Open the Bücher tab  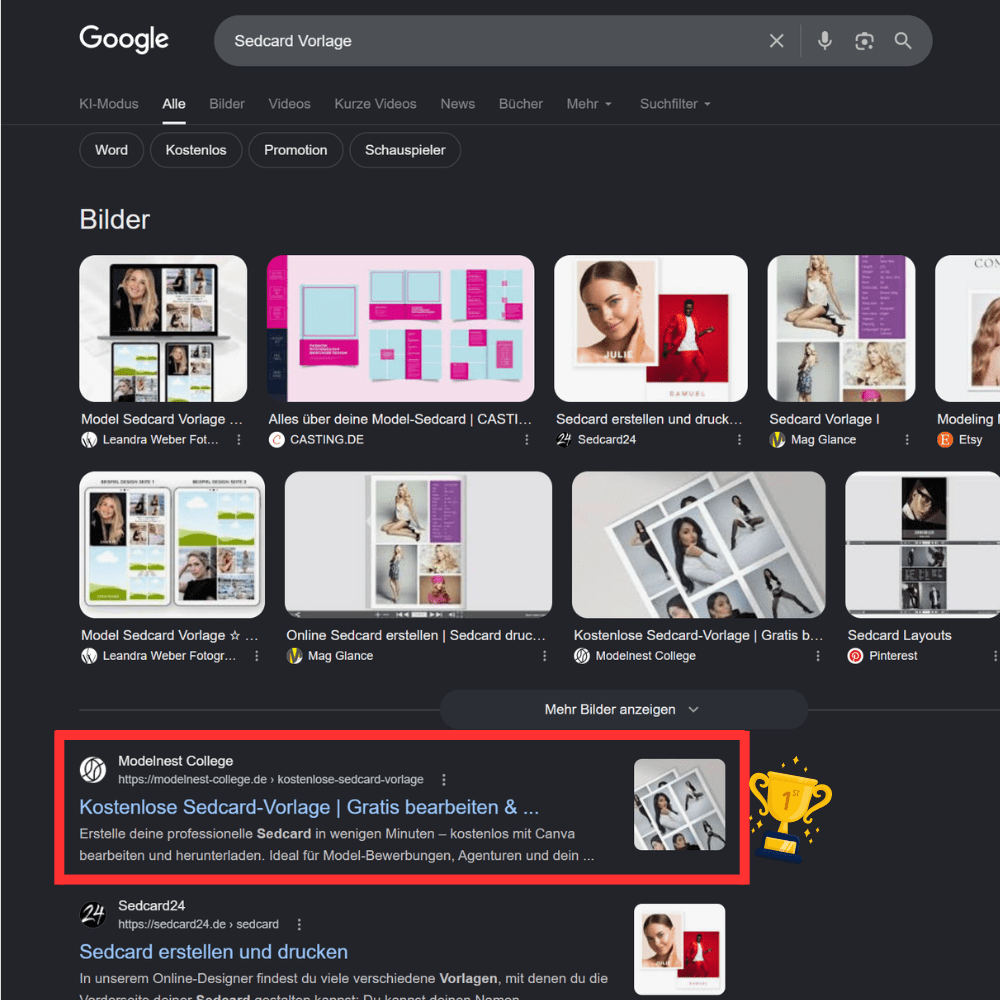520,103
